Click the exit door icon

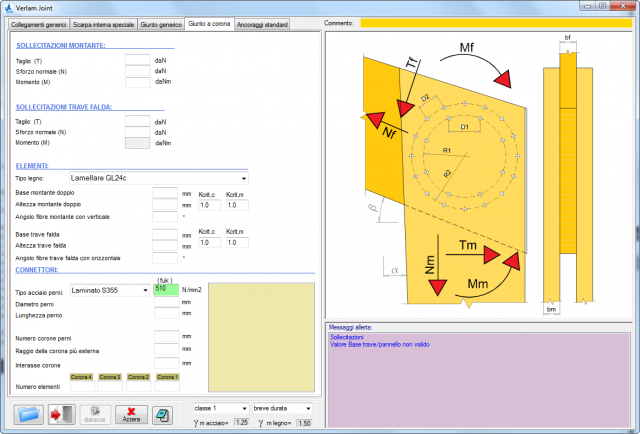(x=61, y=413)
